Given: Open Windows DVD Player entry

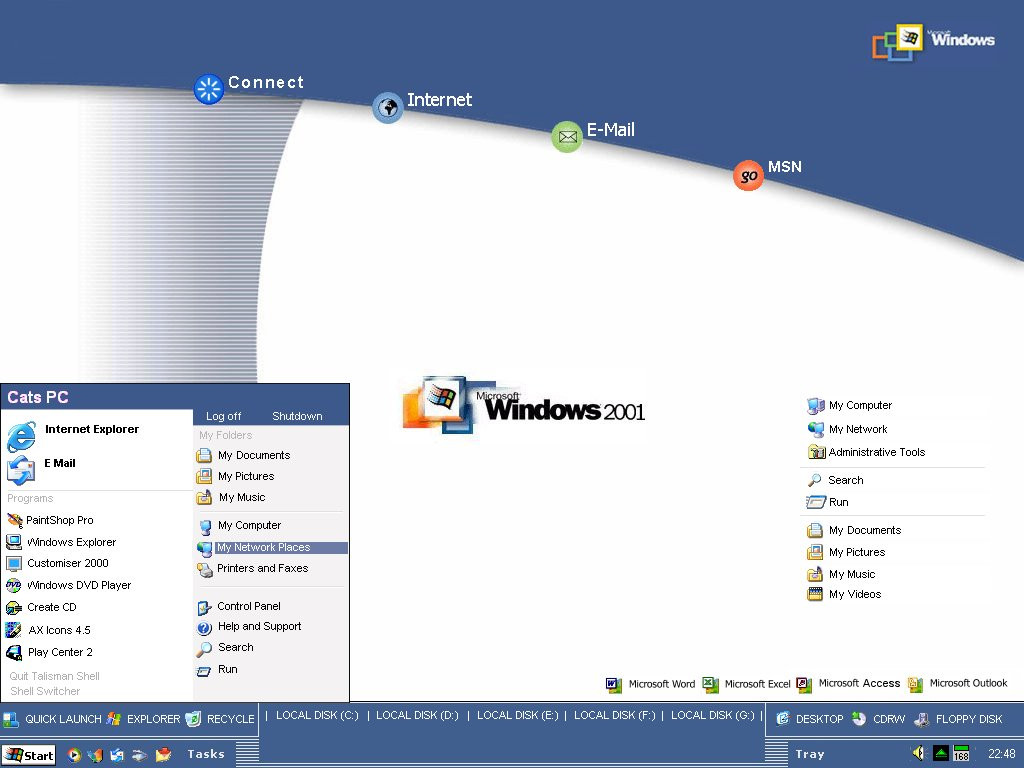Looking at the screenshot, I should 69,585.
